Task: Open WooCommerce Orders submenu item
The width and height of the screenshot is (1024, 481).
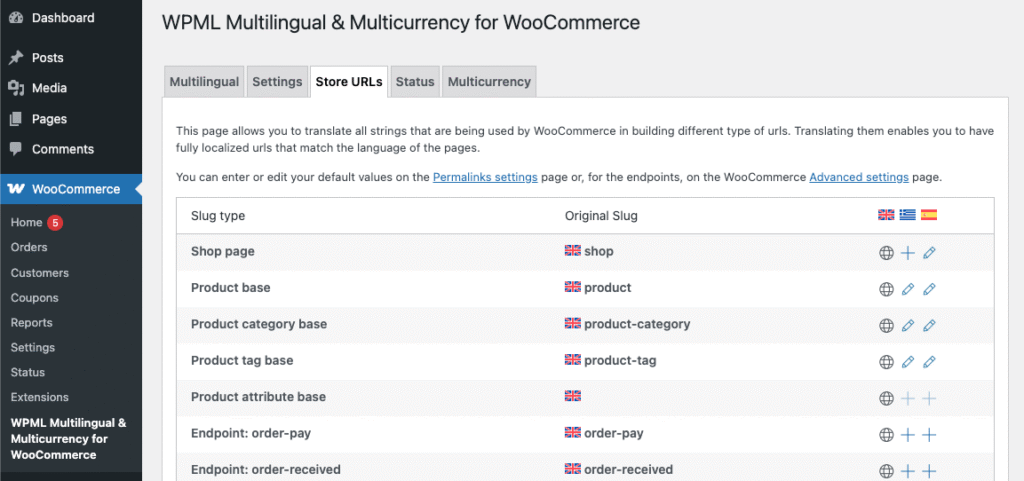Action: pyautogui.click(x=29, y=247)
